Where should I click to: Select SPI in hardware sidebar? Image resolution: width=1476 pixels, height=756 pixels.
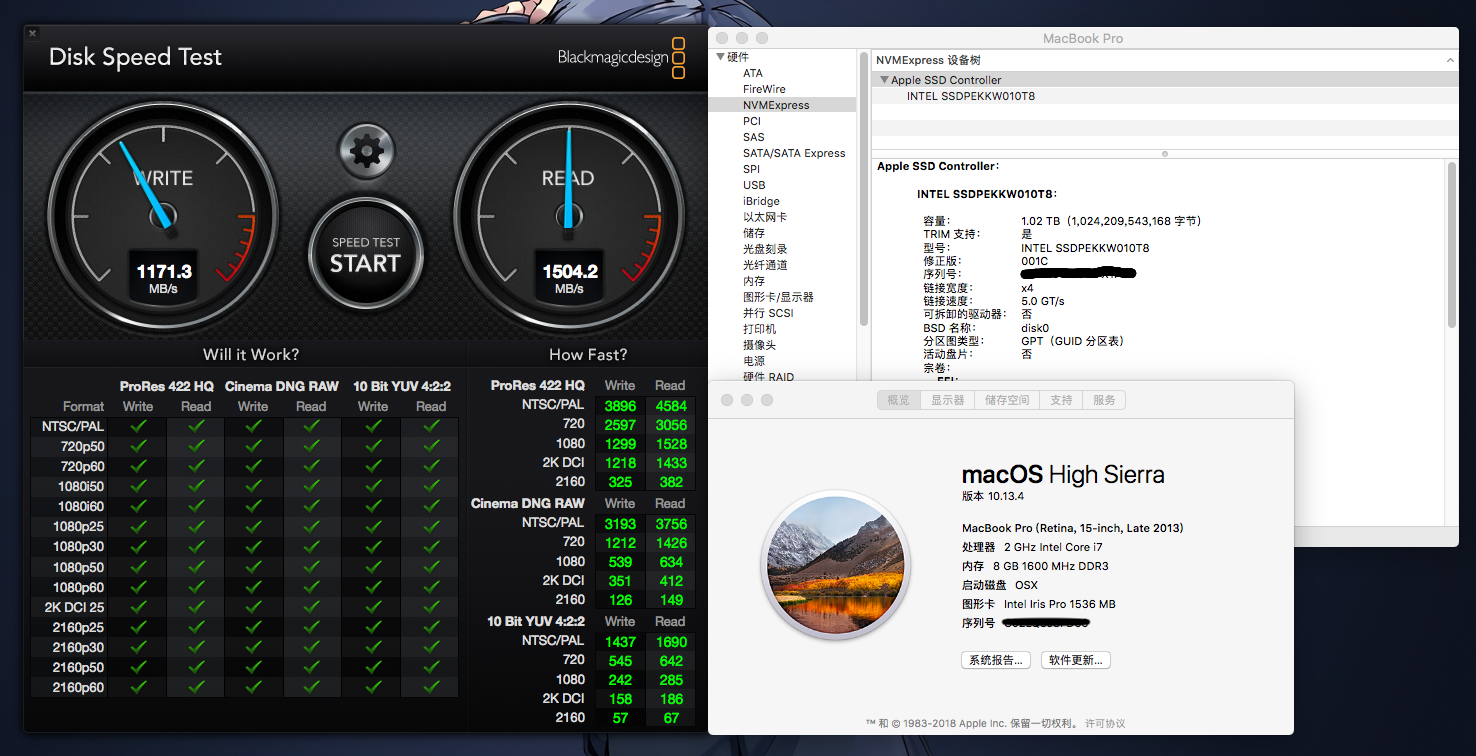(751, 169)
